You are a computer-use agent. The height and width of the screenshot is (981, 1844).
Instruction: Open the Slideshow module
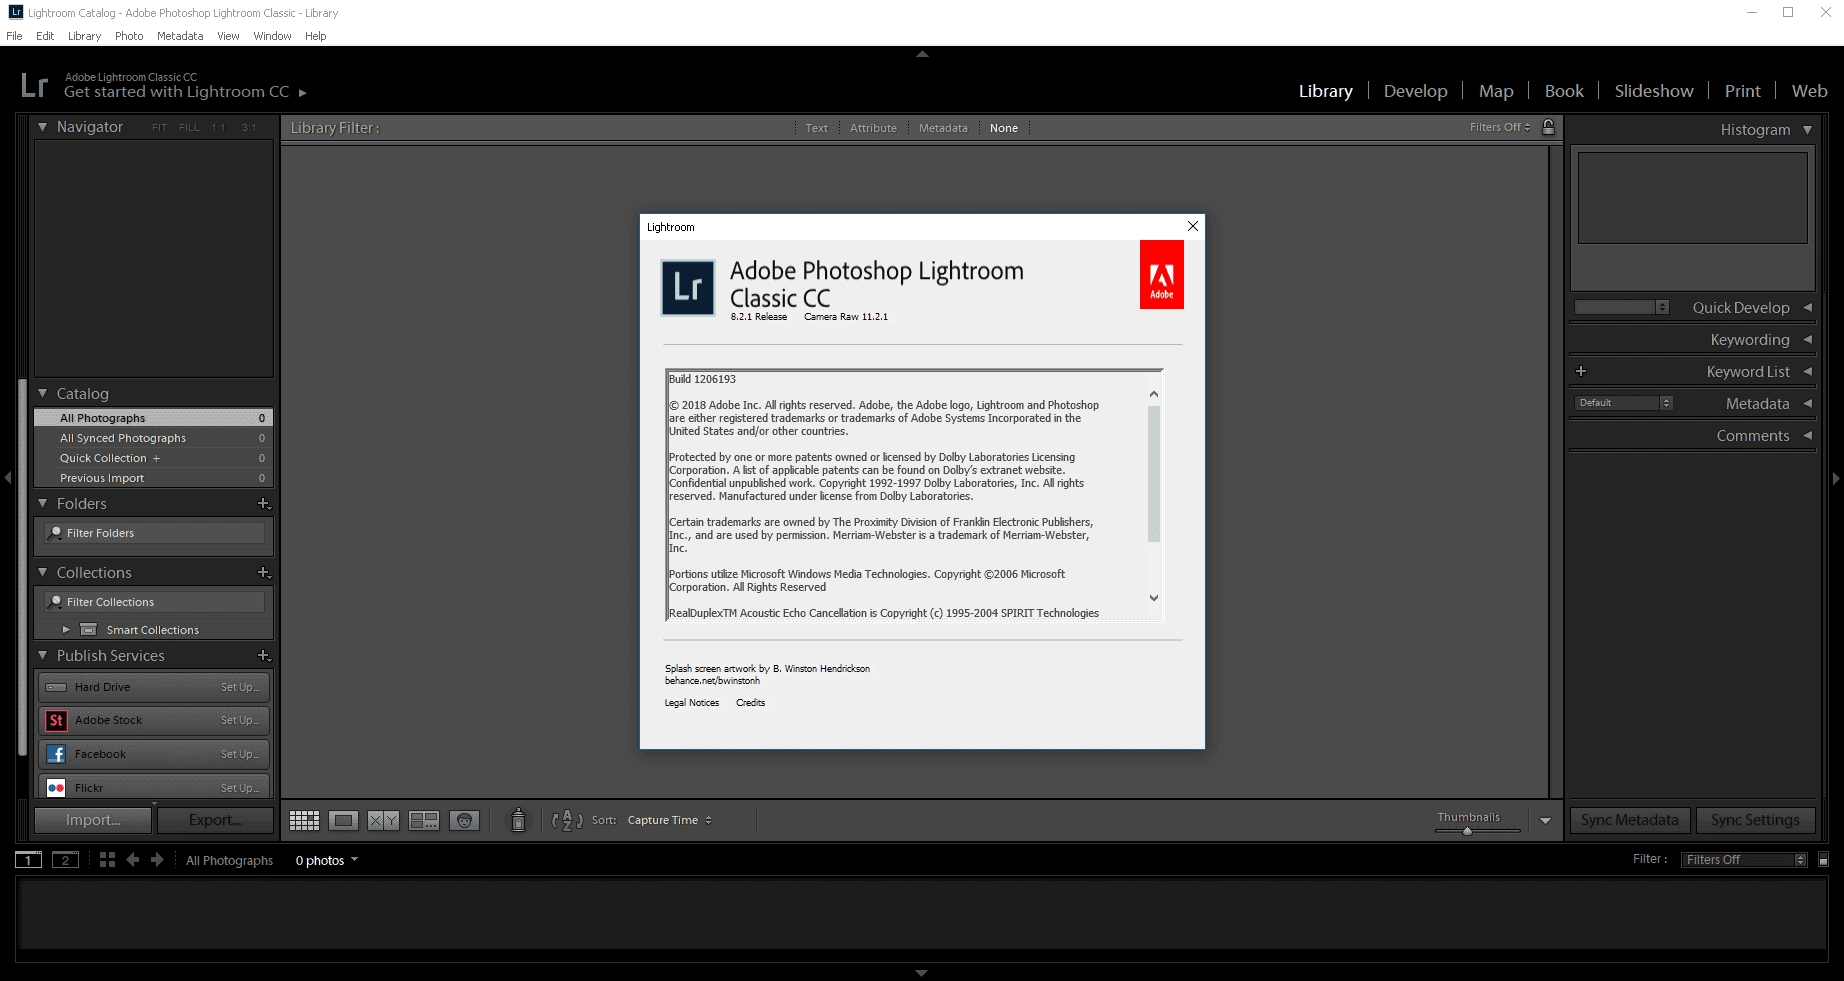1654,91
